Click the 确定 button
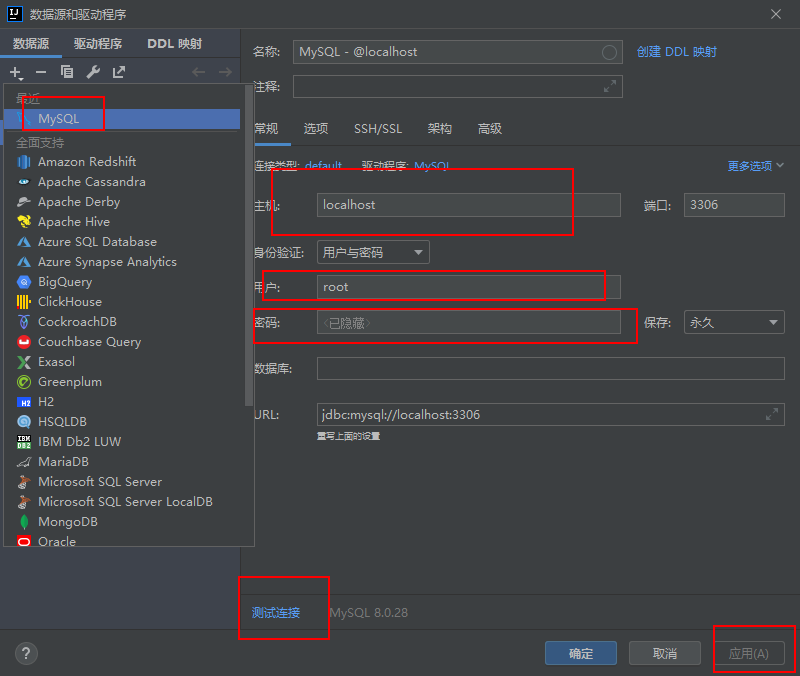 [x=581, y=654]
